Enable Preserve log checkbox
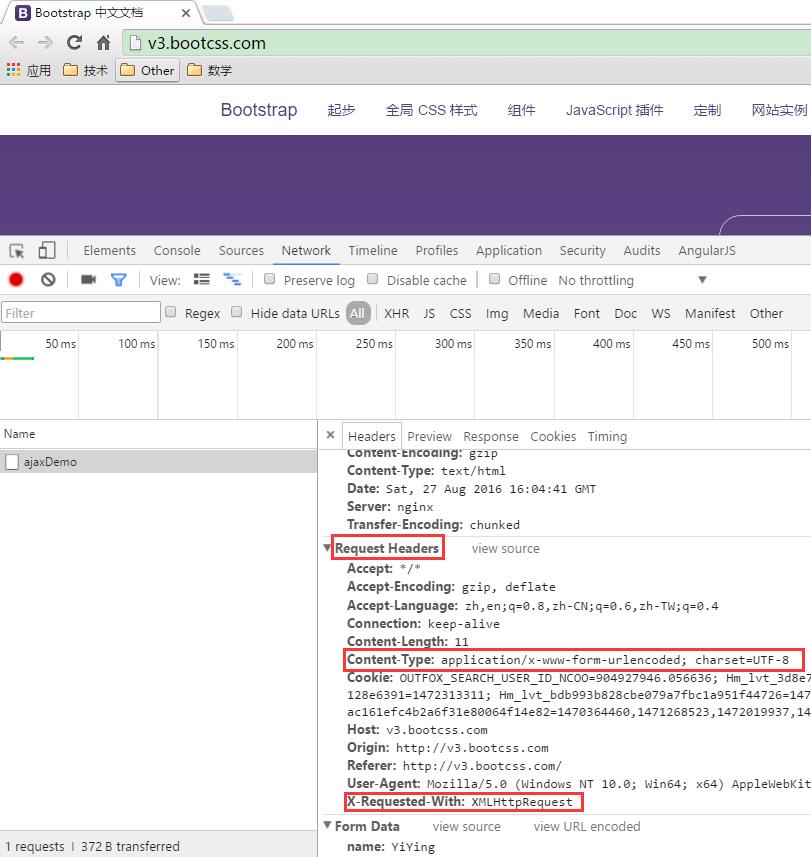811x857 pixels. click(269, 279)
